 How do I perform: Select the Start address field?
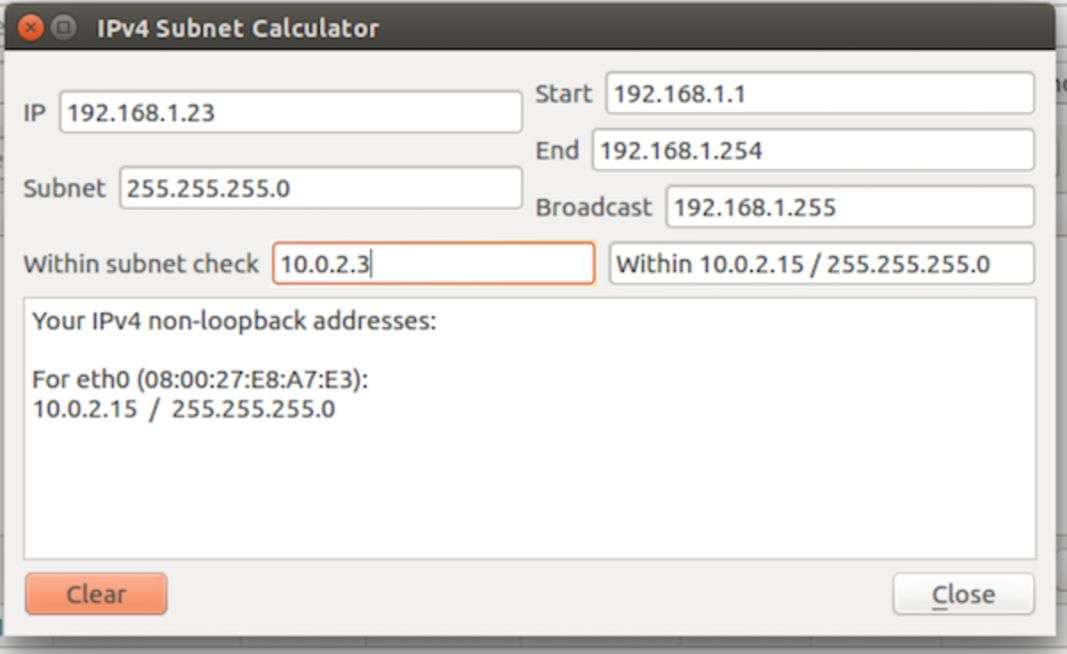pyautogui.click(x=819, y=94)
